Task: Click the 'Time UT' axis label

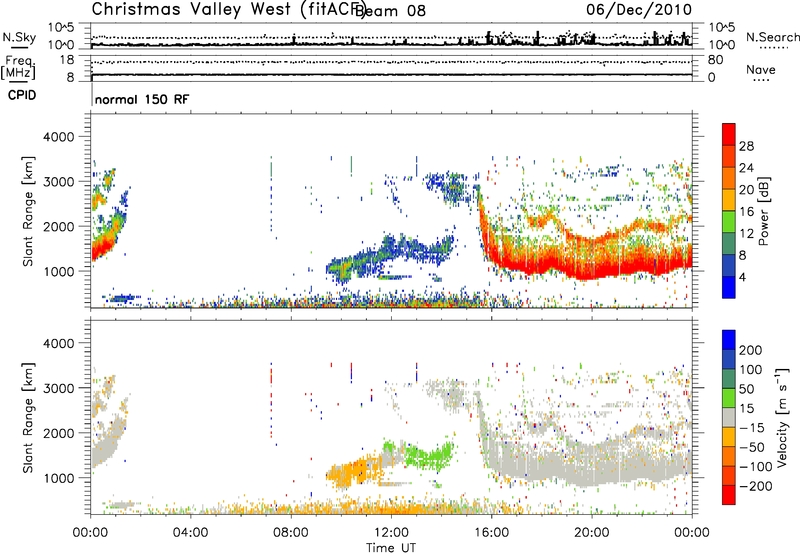Action: tap(391, 548)
